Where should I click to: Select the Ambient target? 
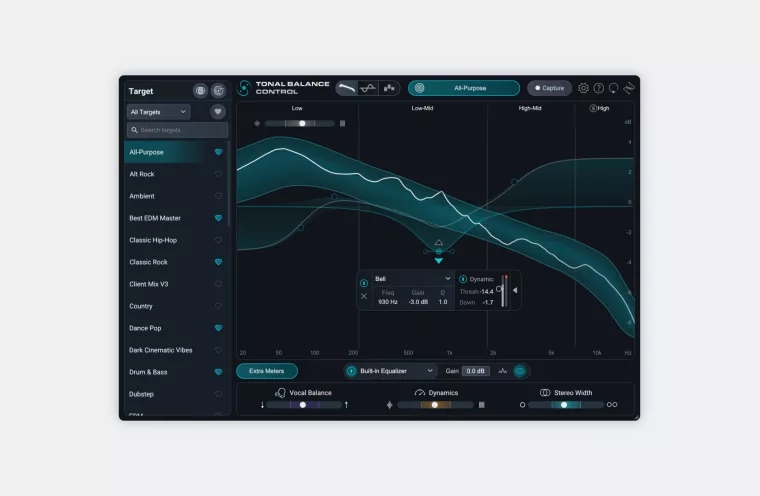pyautogui.click(x=175, y=196)
